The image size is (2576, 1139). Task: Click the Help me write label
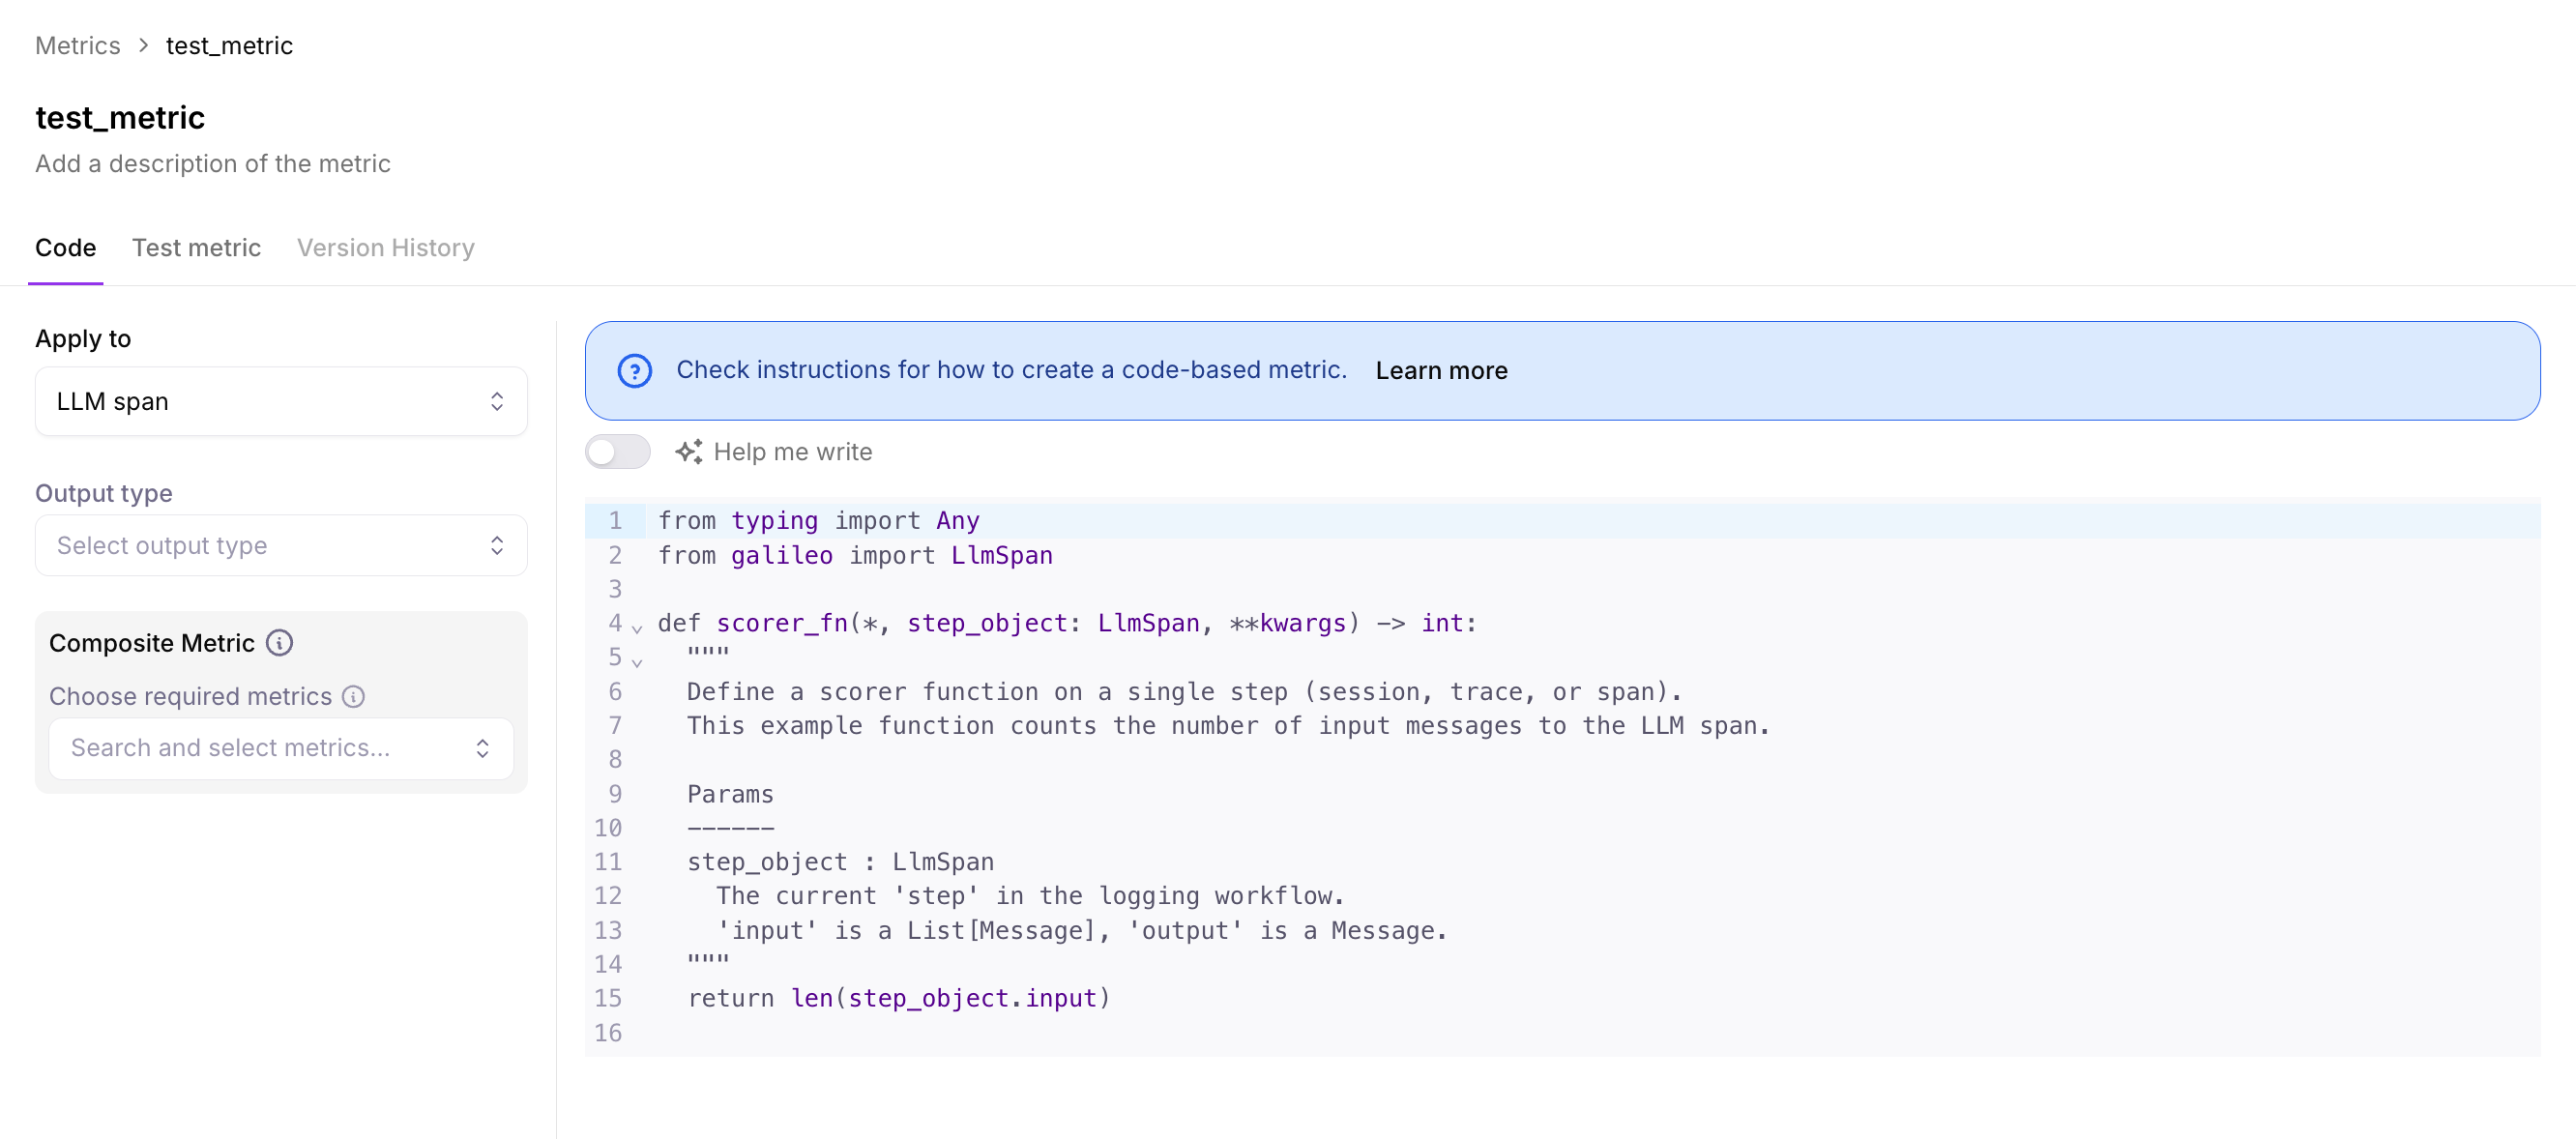[x=793, y=452]
